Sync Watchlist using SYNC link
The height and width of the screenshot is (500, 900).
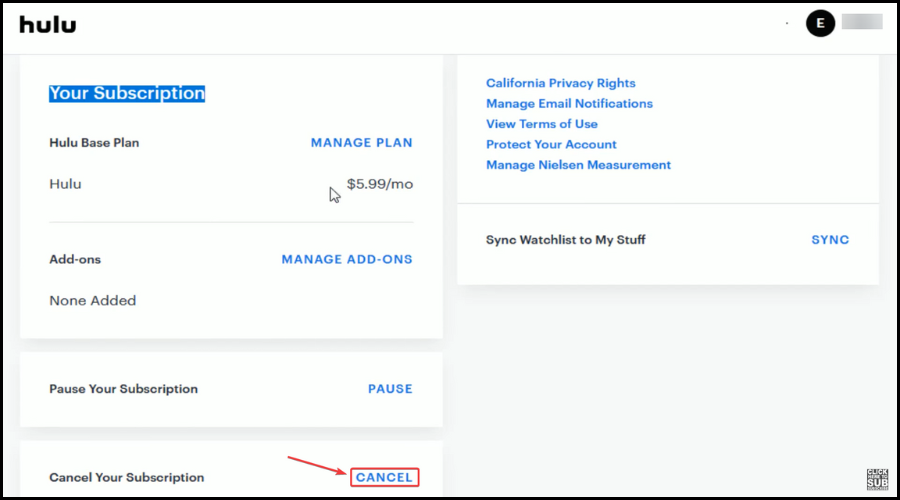(x=830, y=240)
